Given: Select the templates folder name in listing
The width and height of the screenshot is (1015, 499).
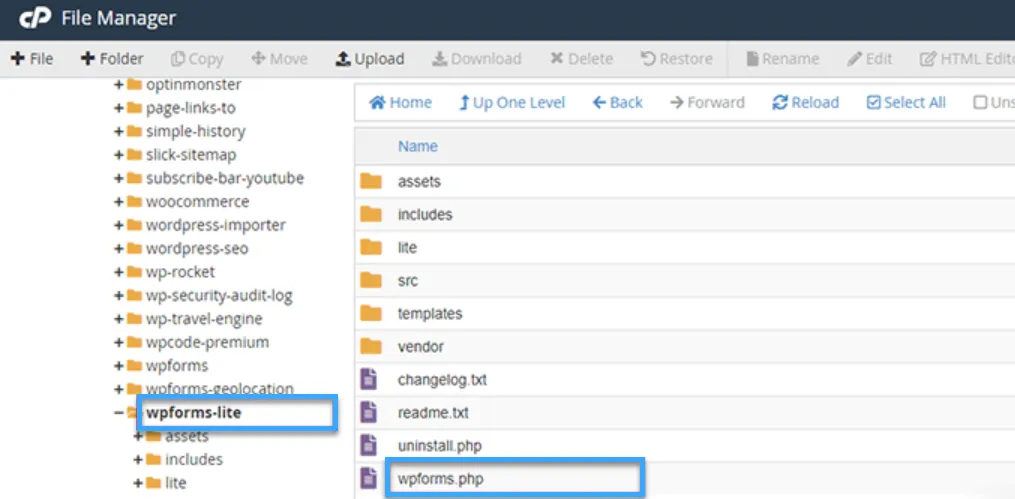Looking at the screenshot, I should (x=430, y=314).
